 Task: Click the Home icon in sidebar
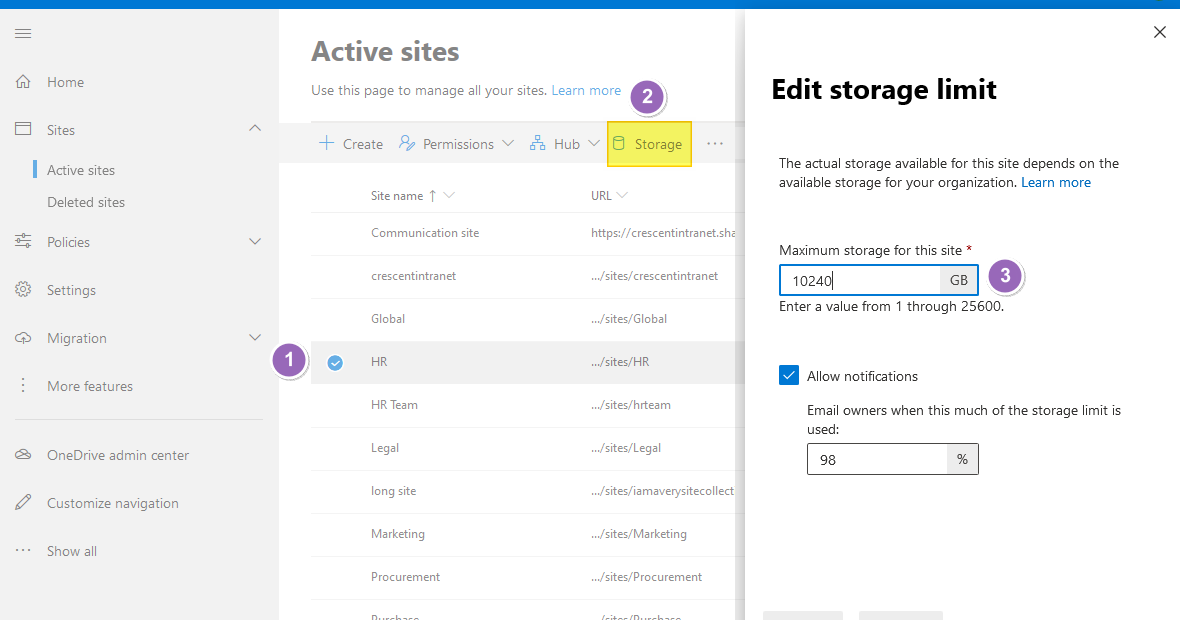23,82
